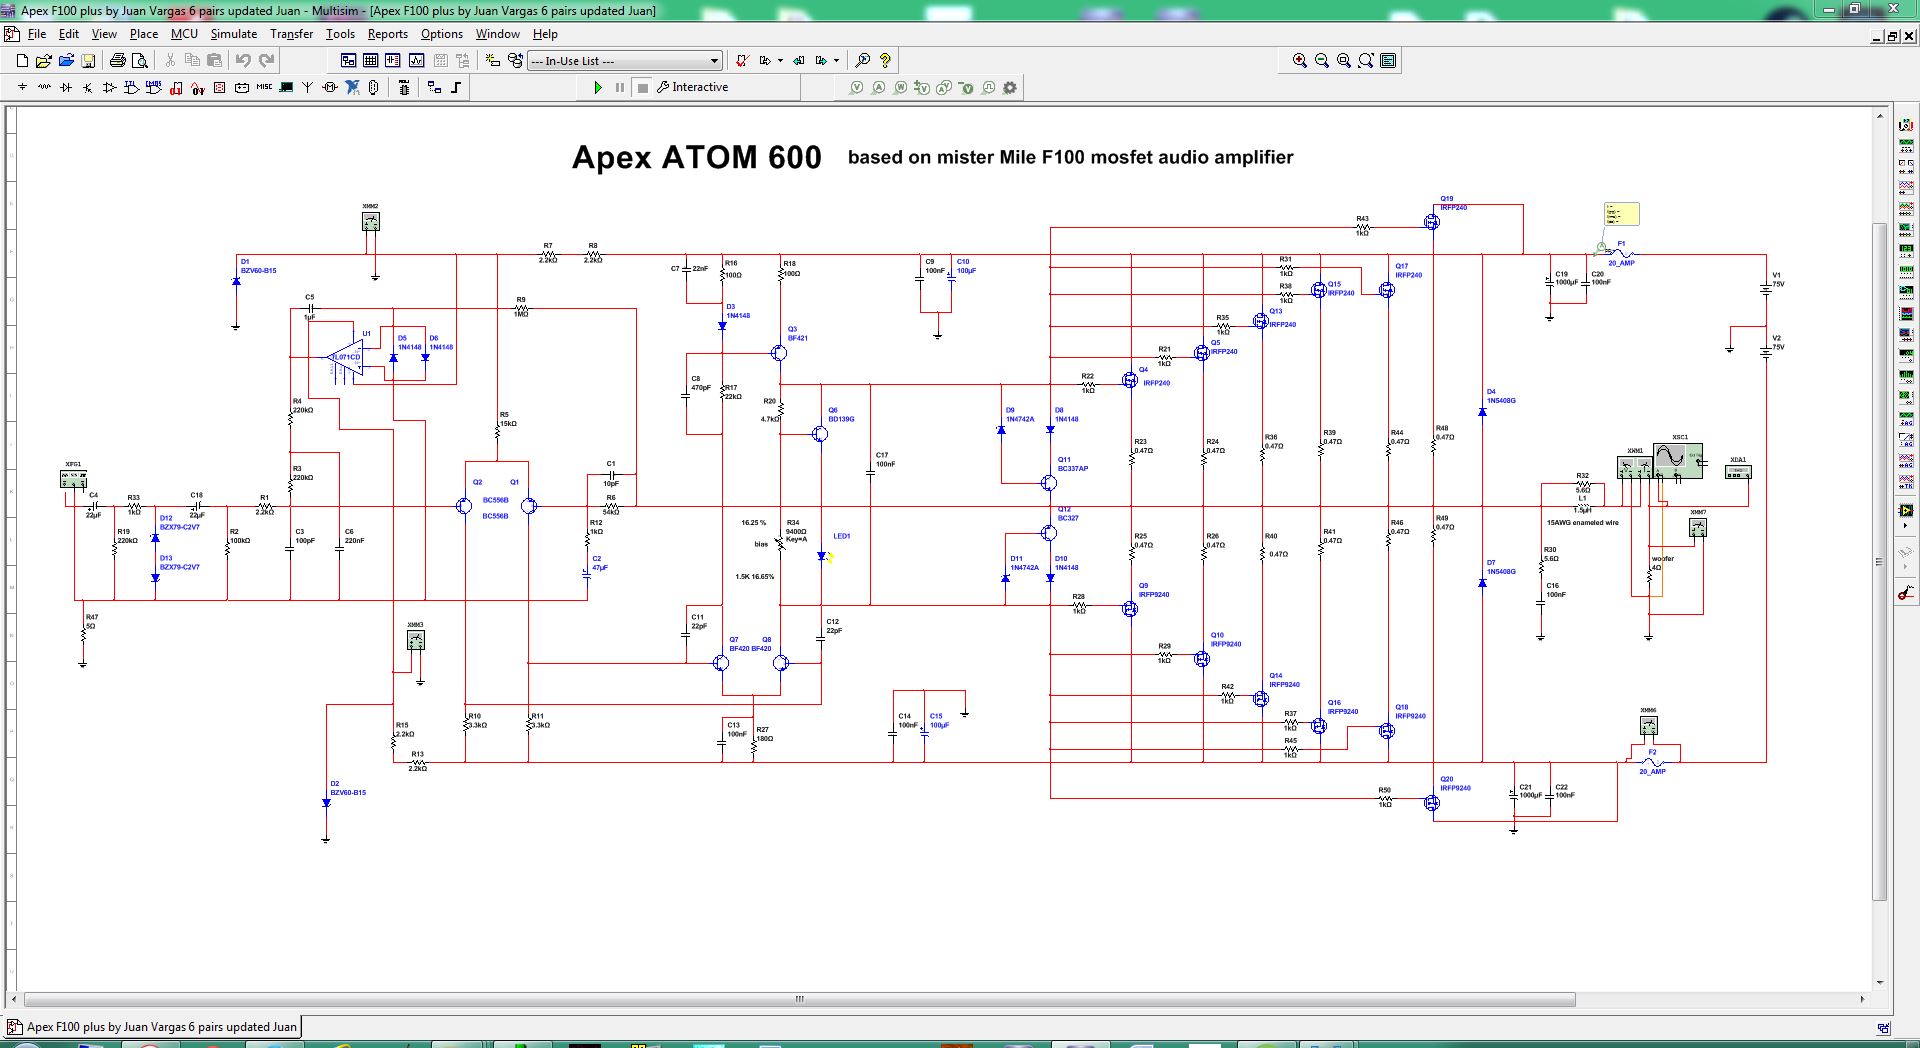The image size is (1920, 1048).
Task: Open a file with the folder icon
Action: pos(44,60)
